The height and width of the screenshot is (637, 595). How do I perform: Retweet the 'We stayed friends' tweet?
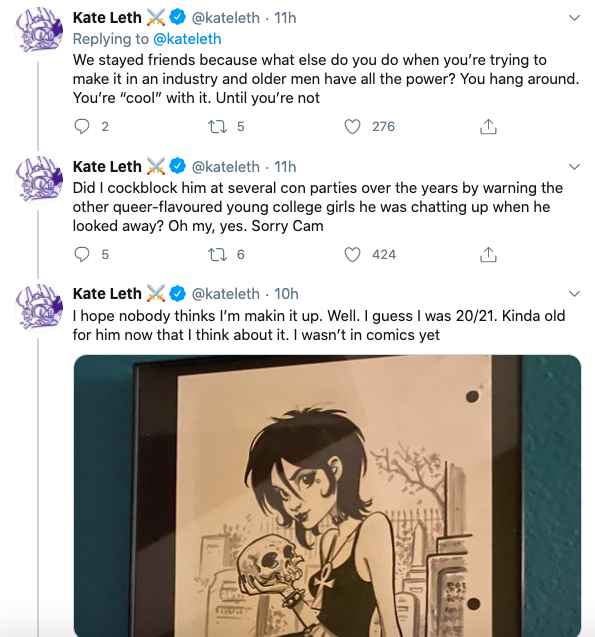[217, 127]
